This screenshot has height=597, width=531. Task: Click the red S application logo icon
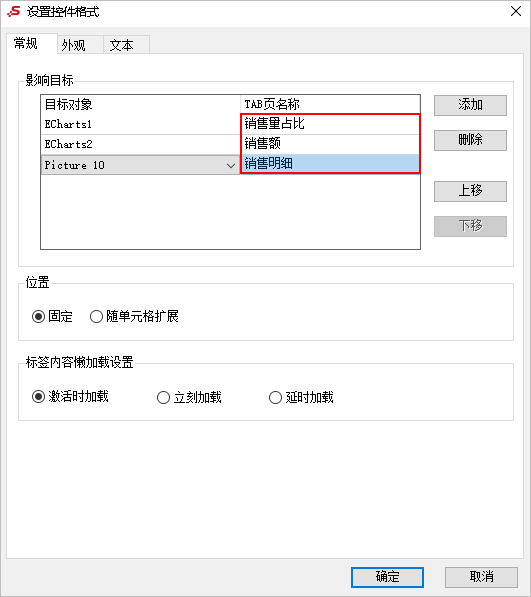[14, 11]
